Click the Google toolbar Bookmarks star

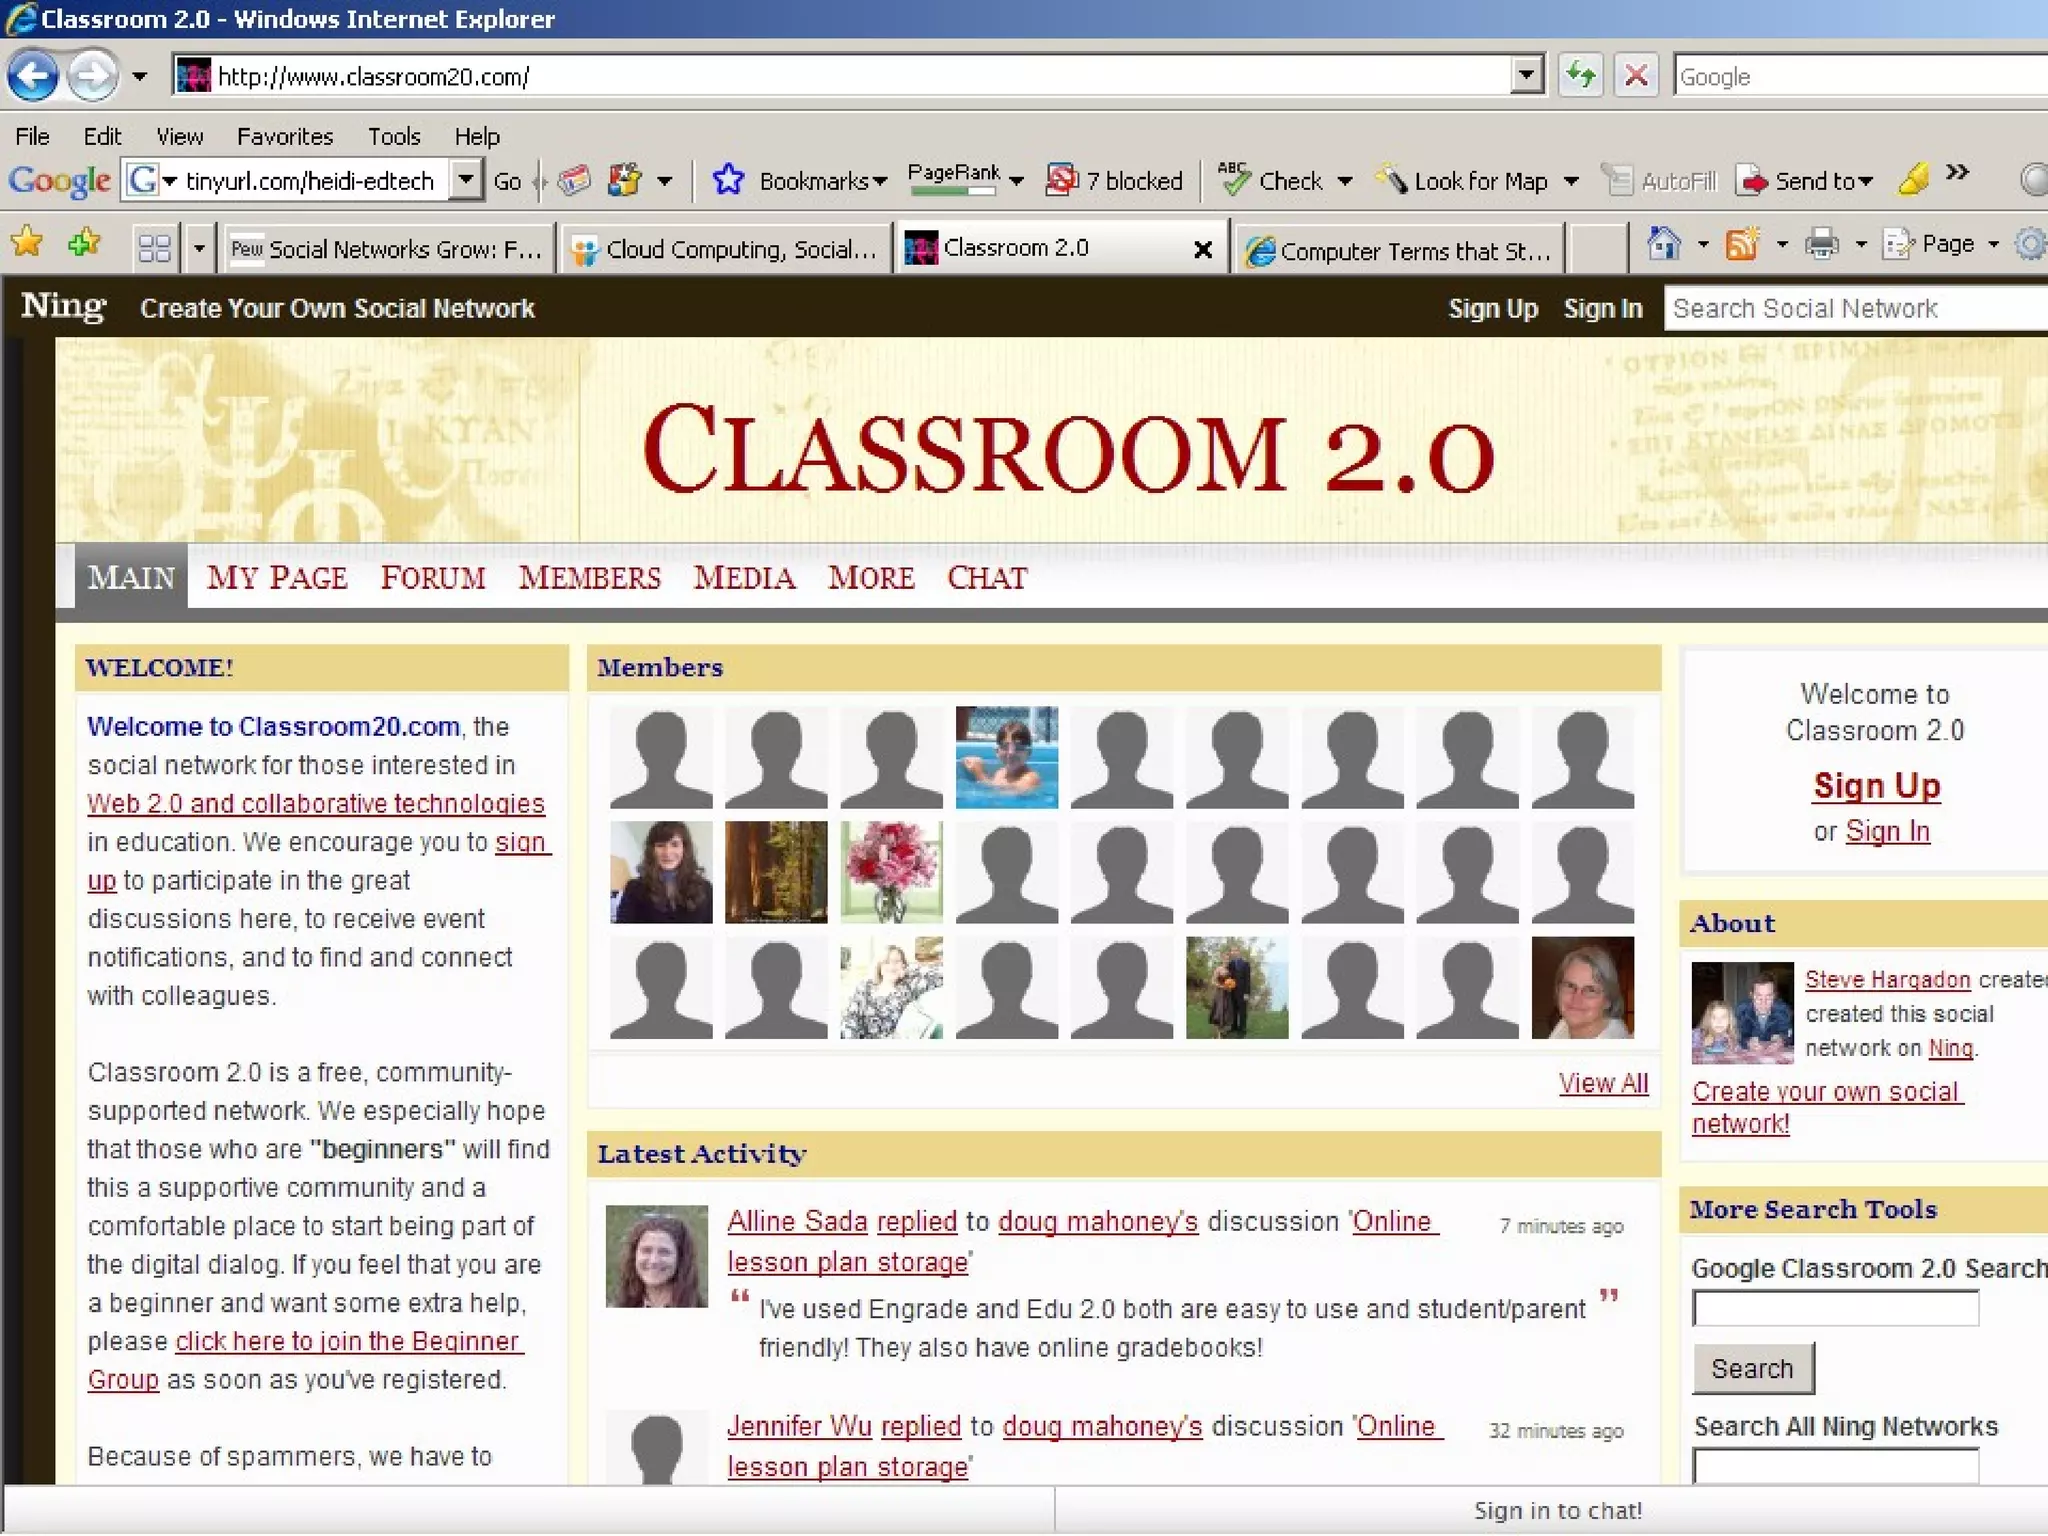click(728, 181)
